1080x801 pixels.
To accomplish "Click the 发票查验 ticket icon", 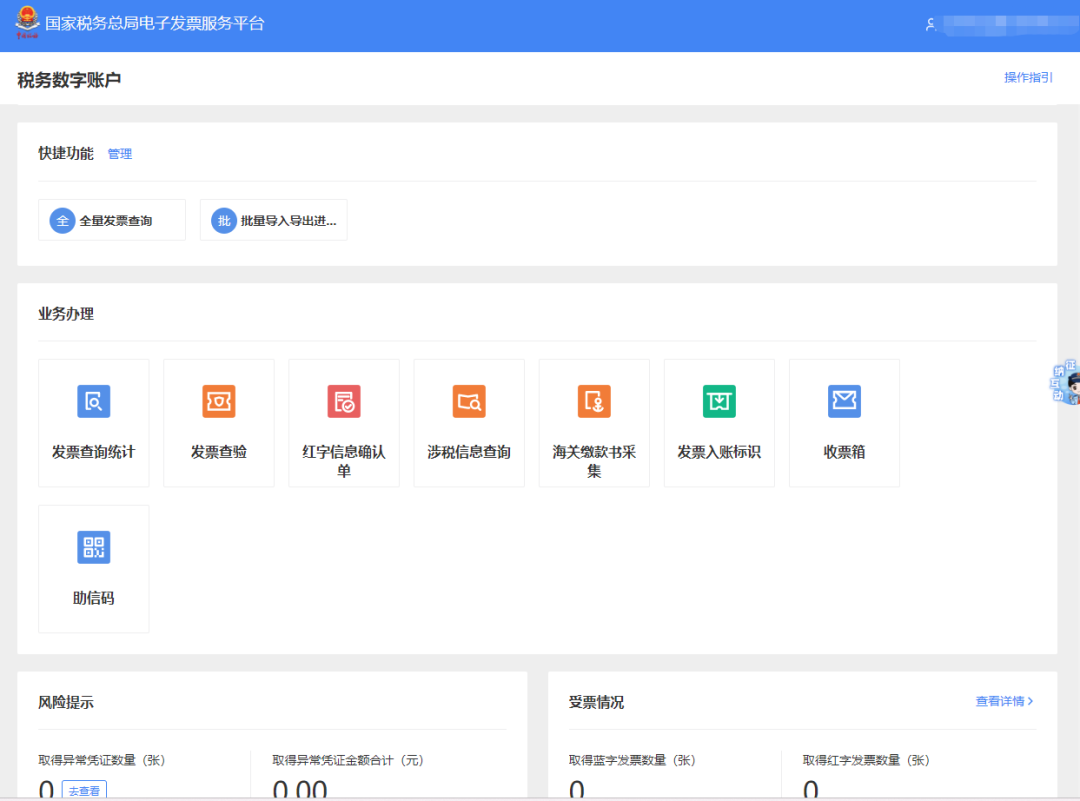I will (218, 402).
